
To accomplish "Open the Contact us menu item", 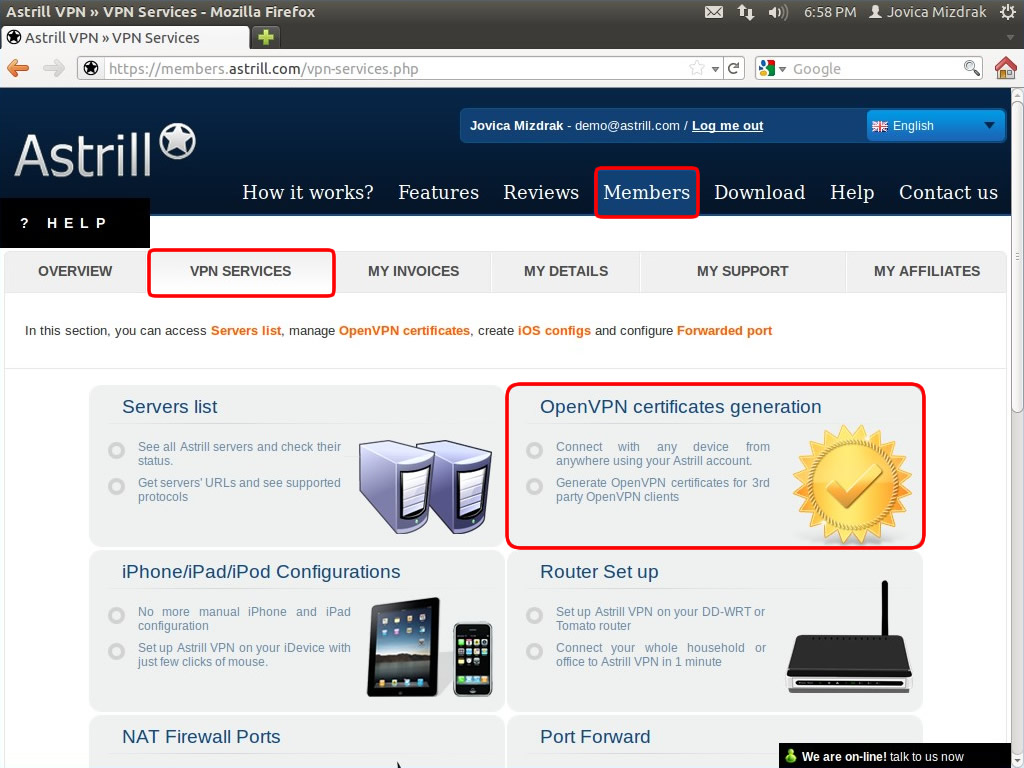I will pos(948,192).
